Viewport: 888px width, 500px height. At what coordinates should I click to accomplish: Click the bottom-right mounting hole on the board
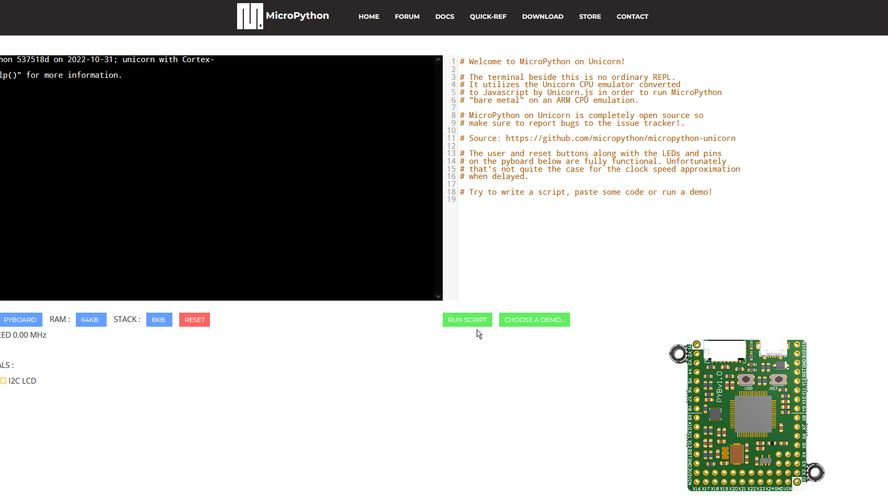point(815,472)
